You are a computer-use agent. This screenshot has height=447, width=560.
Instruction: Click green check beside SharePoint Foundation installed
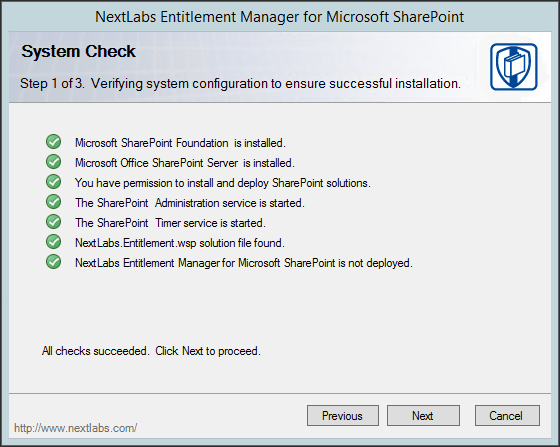54,142
